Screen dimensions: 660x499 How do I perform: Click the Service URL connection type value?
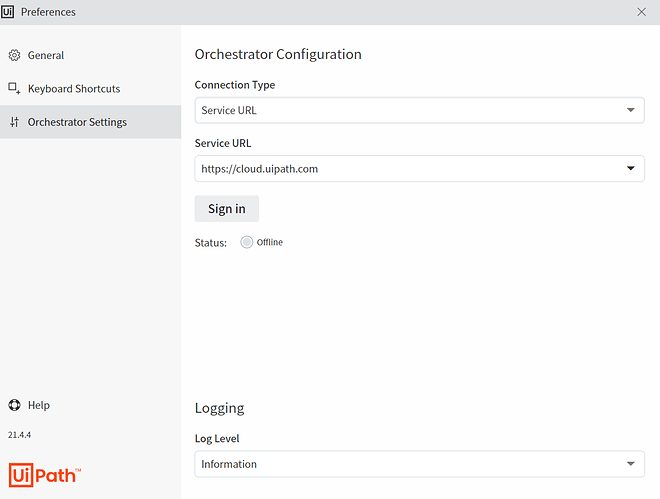[229, 110]
